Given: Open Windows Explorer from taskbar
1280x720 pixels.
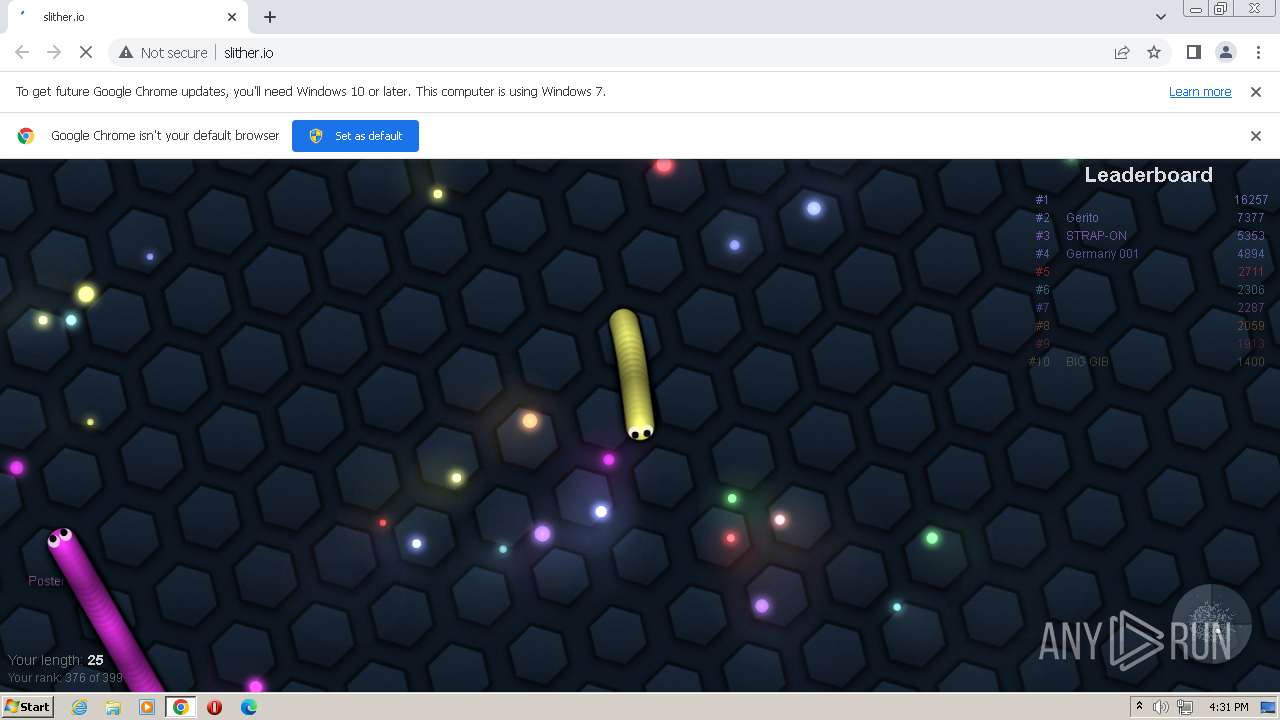Looking at the screenshot, I should click(113, 707).
